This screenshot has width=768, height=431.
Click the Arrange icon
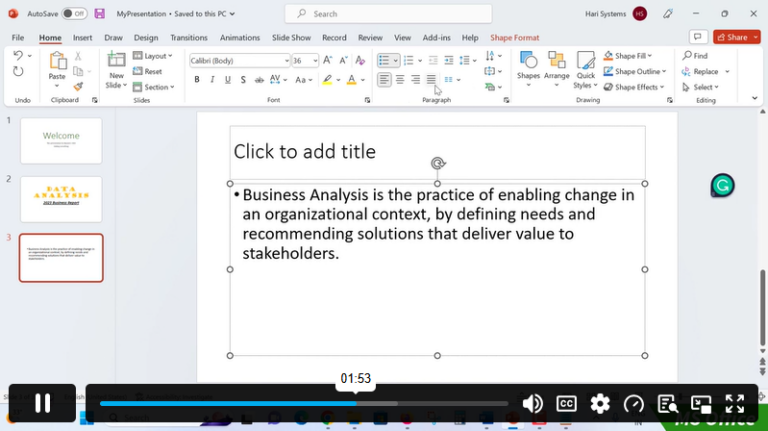(x=556, y=60)
